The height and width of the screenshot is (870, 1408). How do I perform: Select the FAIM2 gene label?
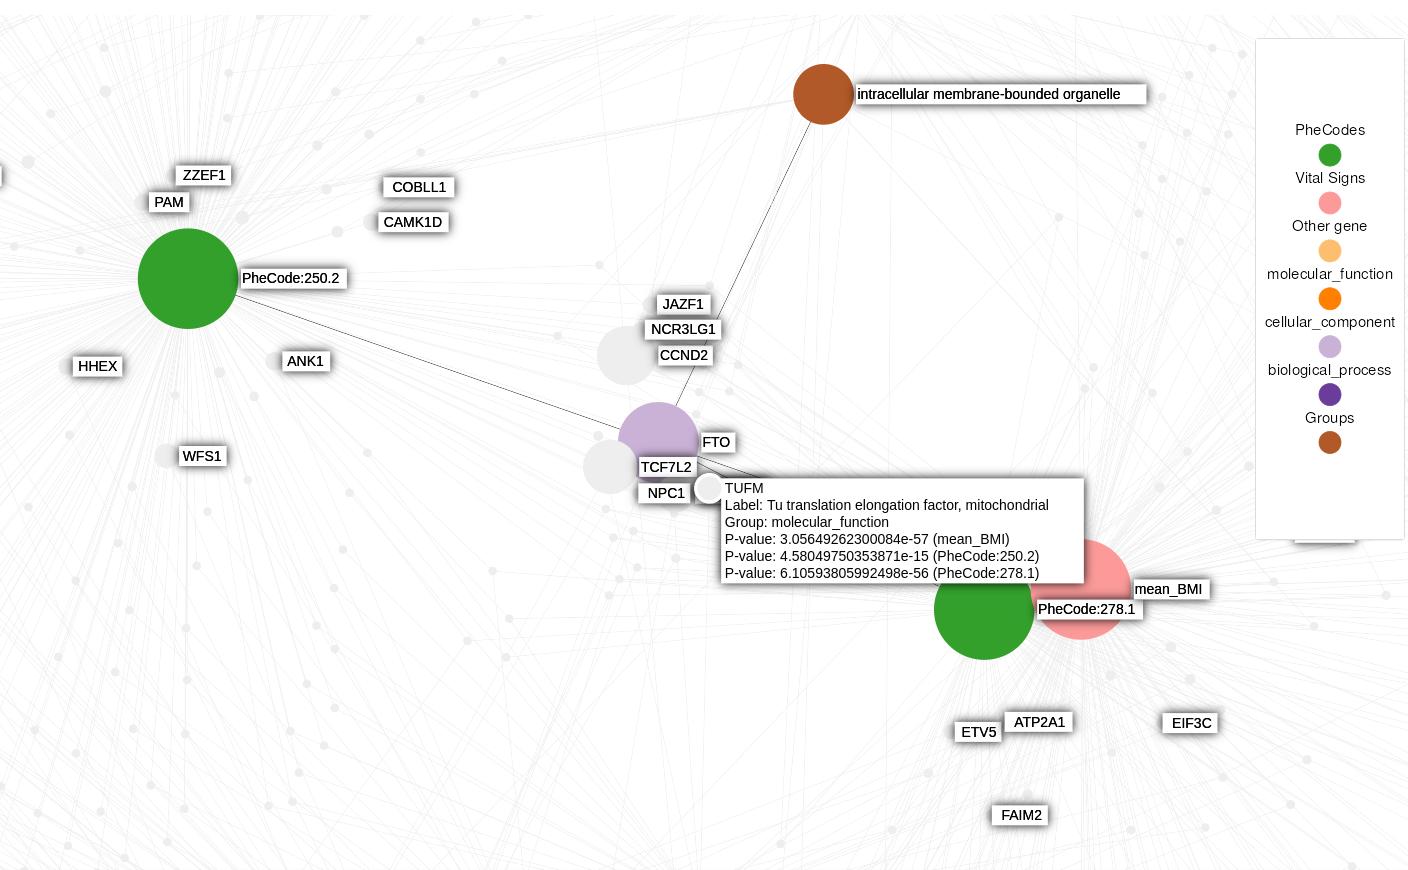tap(1021, 815)
